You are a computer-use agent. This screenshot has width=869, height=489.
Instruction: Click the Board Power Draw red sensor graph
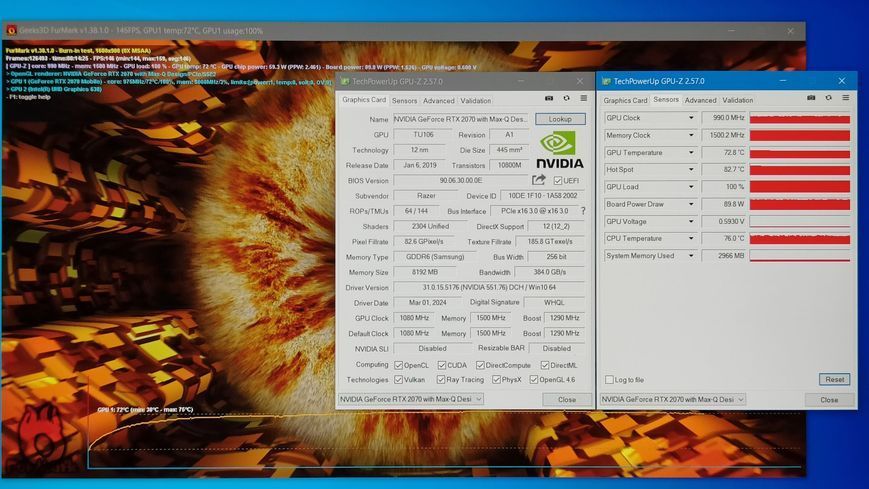(800, 204)
